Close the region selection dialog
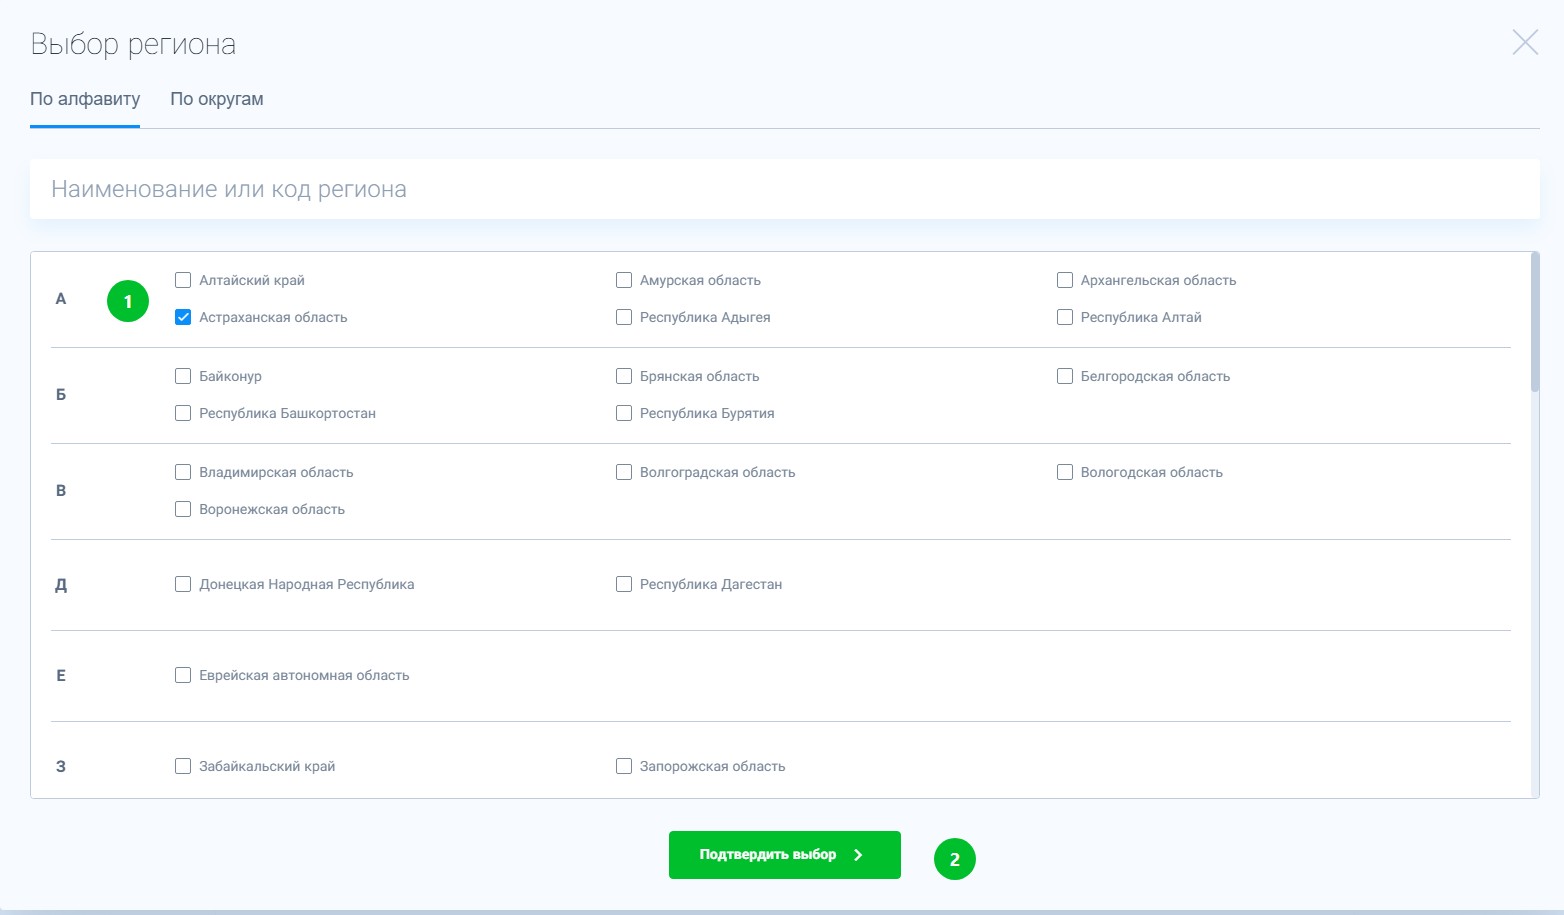Viewport: 1564px width, 915px height. (x=1525, y=42)
